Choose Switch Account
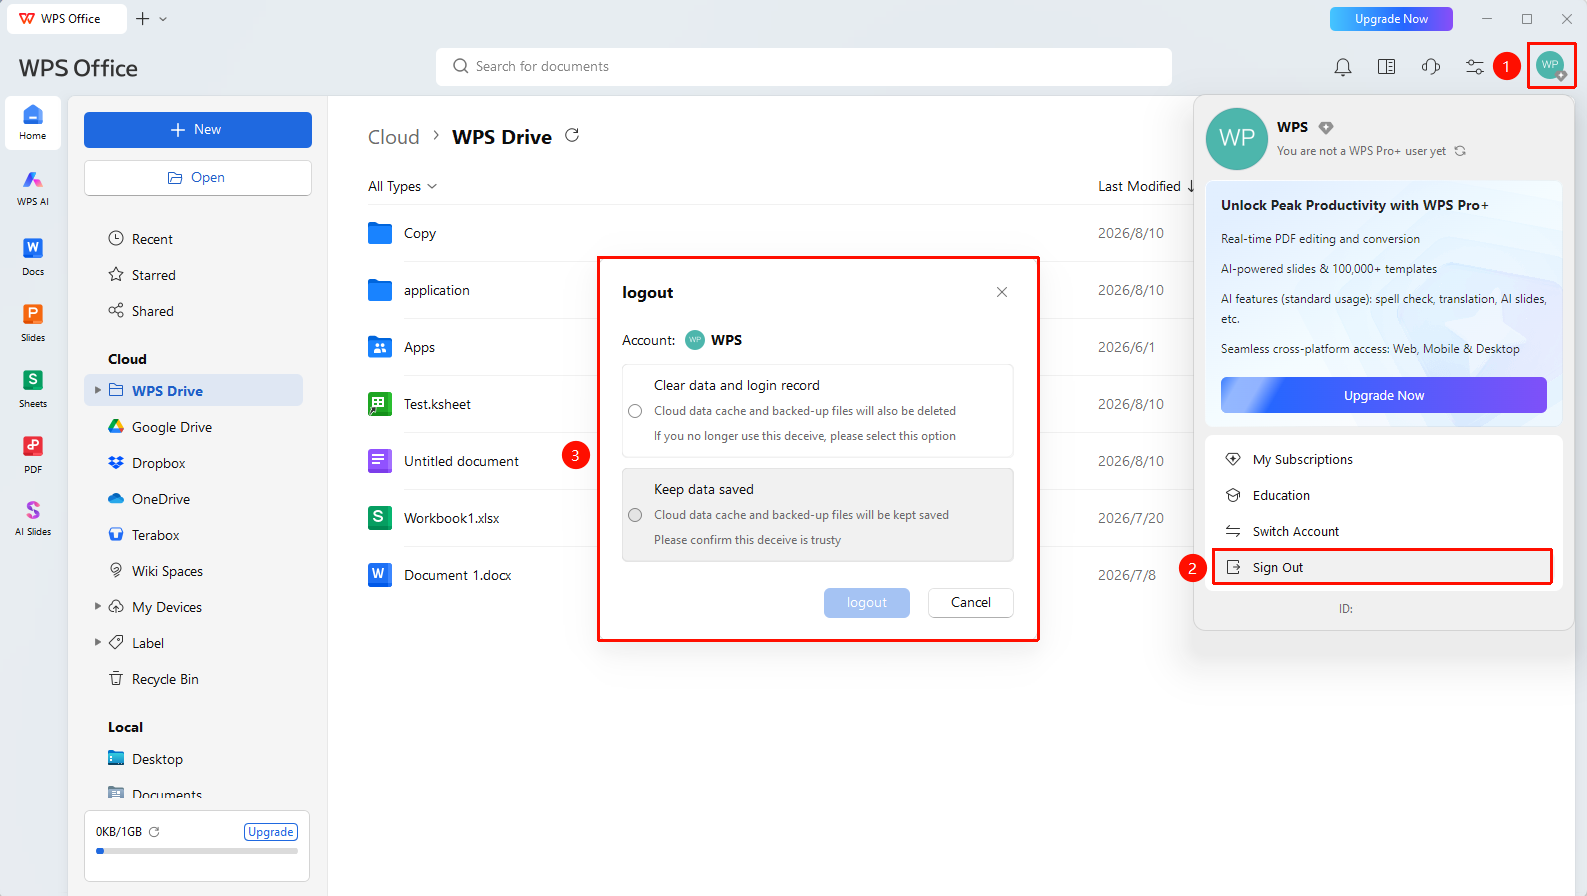This screenshot has height=896, width=1587. tap(1383, 531)
